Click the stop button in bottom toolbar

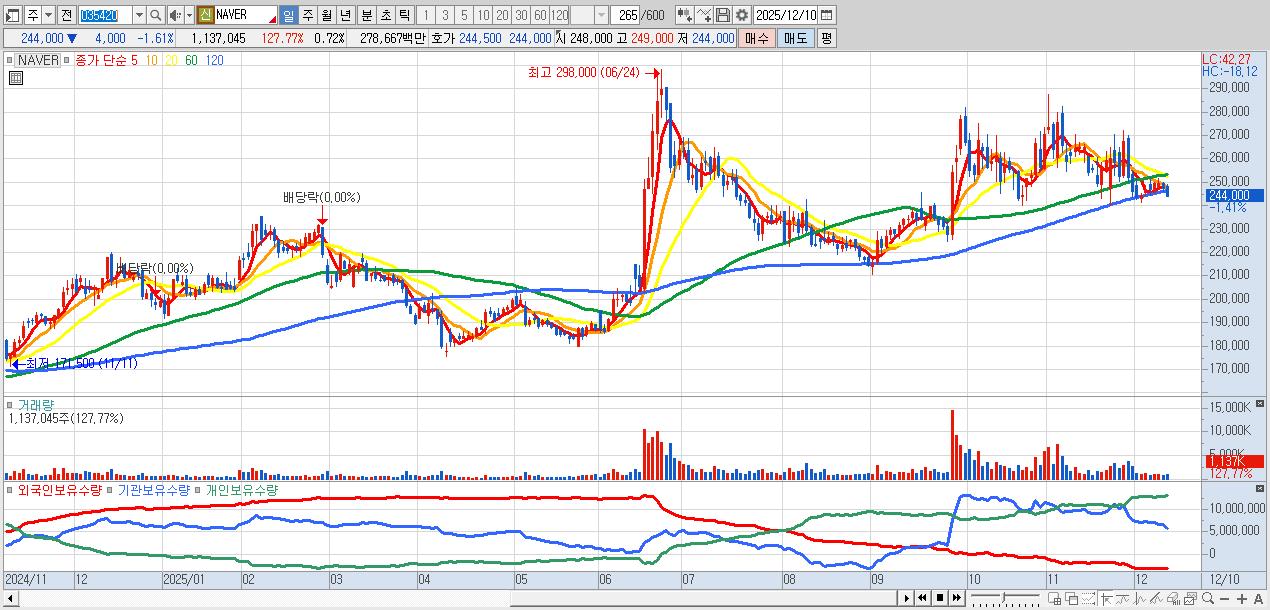[940, 598]
